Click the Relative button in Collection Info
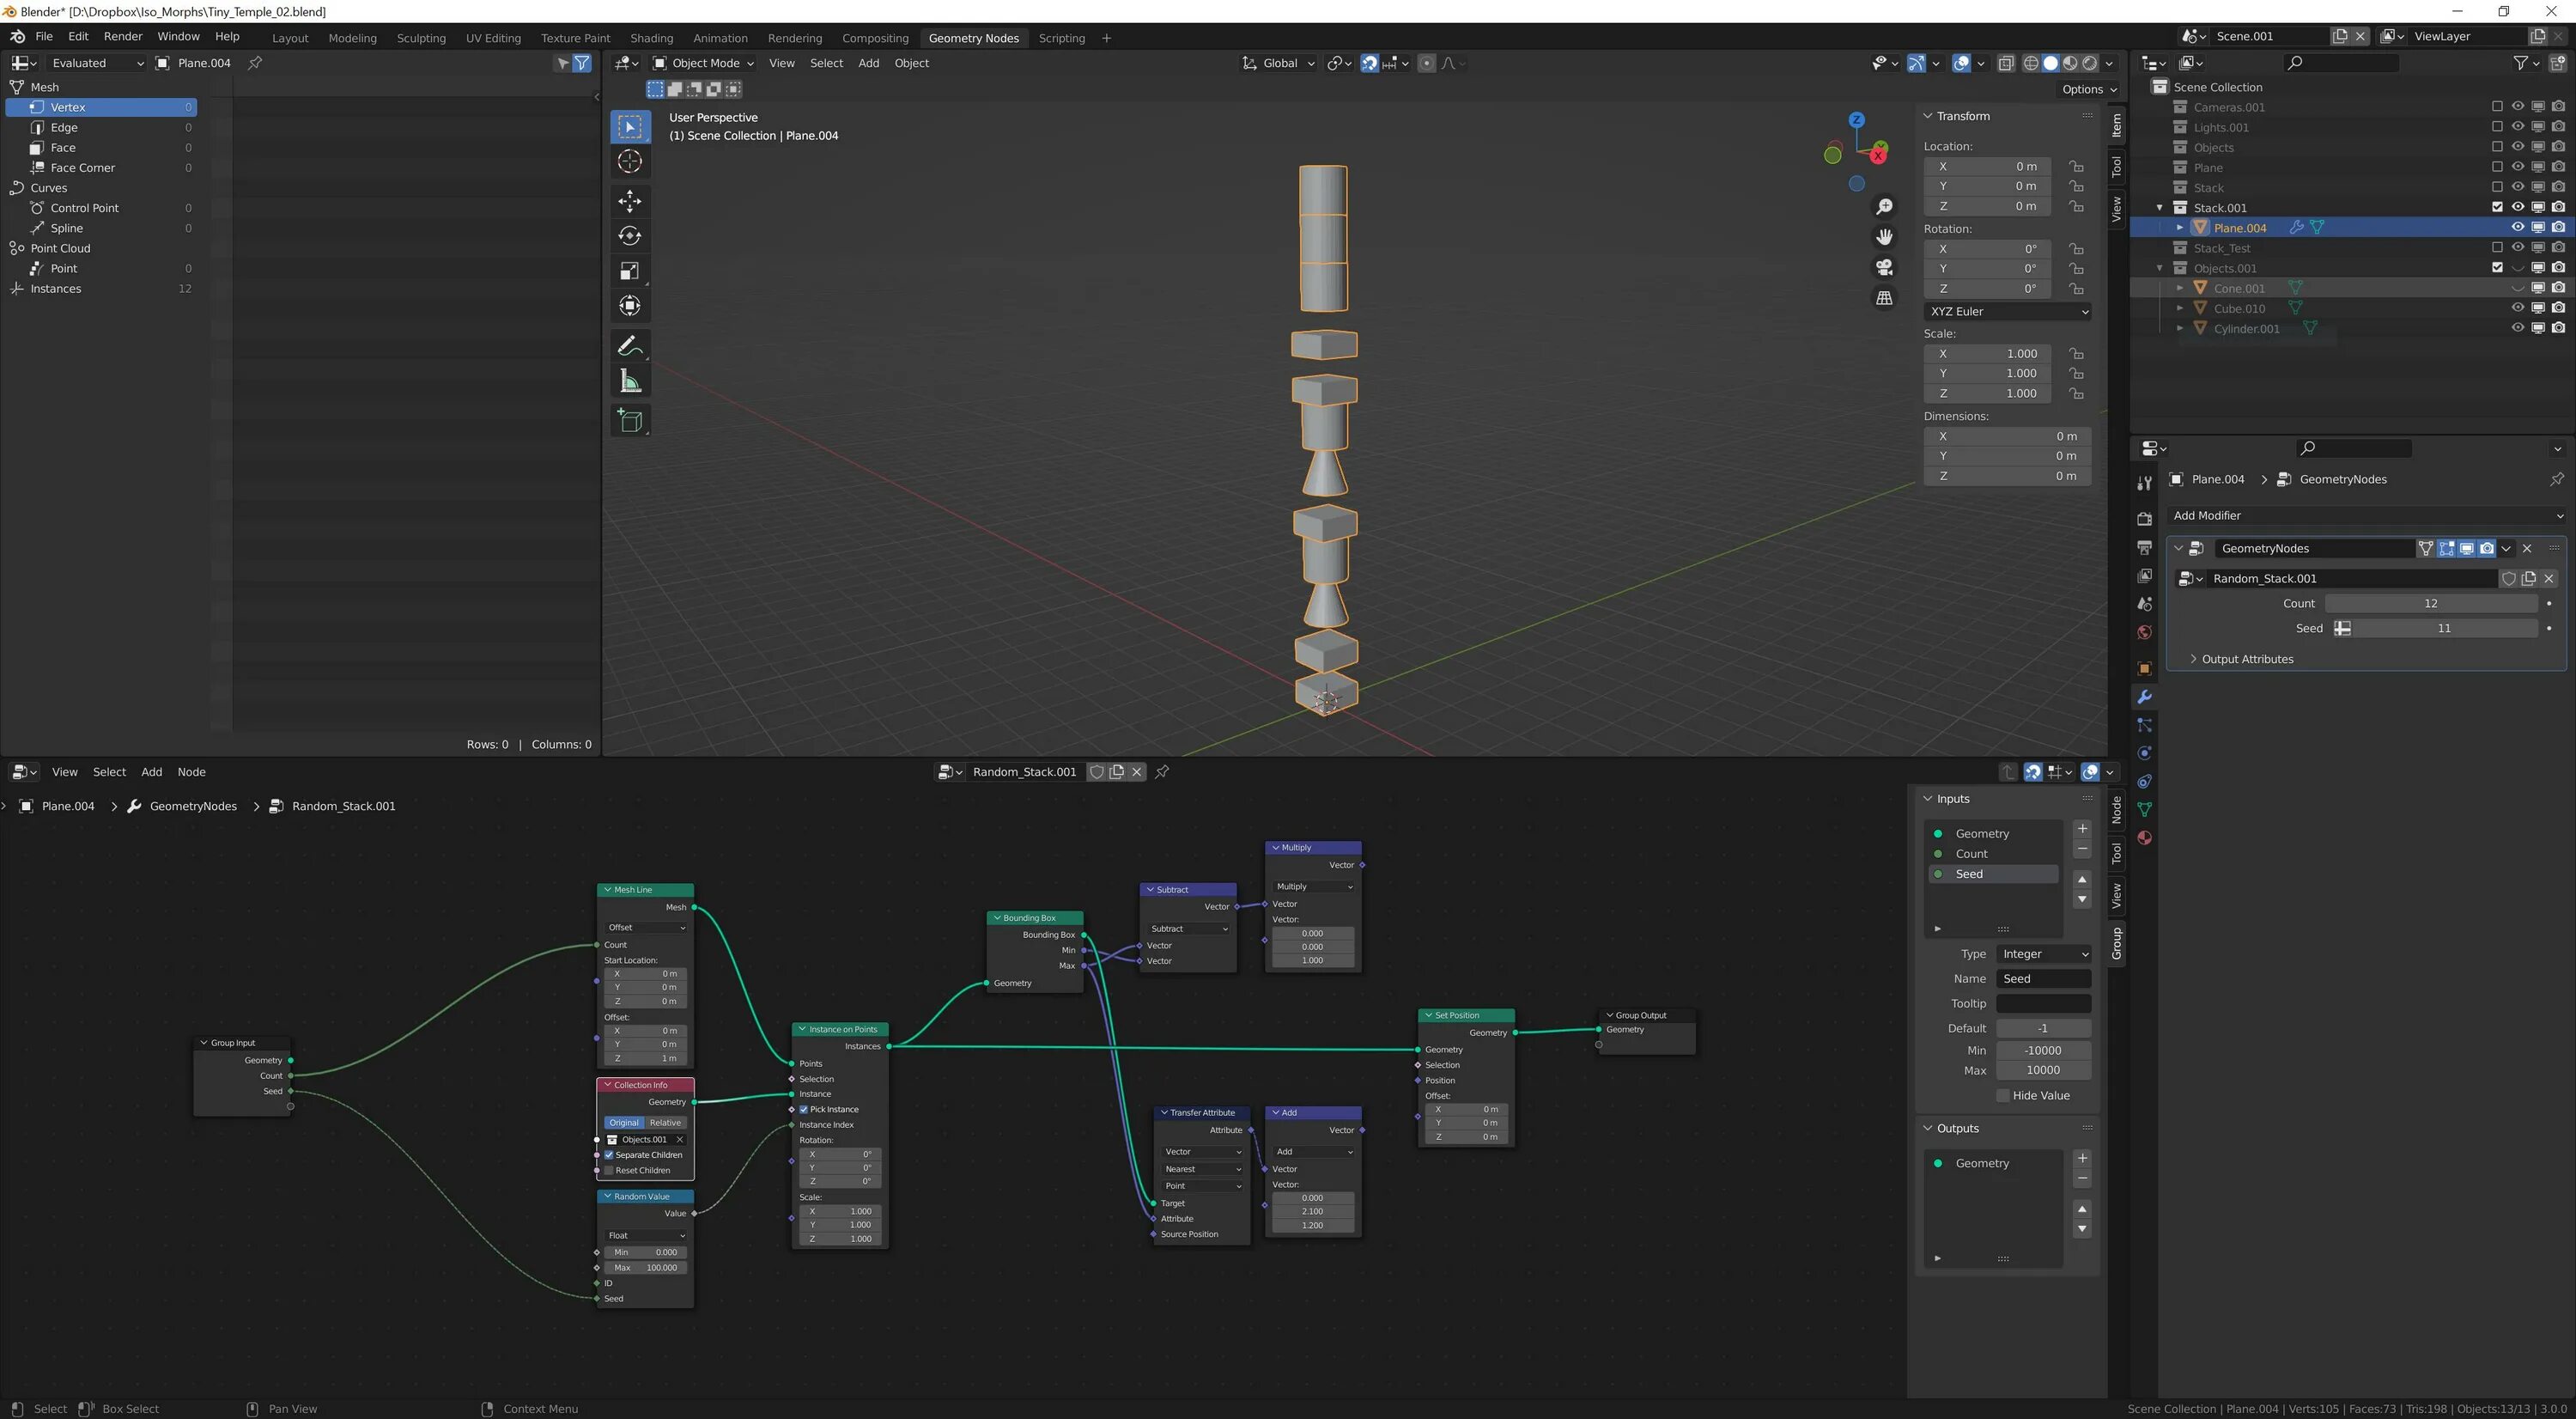Image resolution: width=2576 pixels, height=1419 pixels. click(x=665, y=1122)
